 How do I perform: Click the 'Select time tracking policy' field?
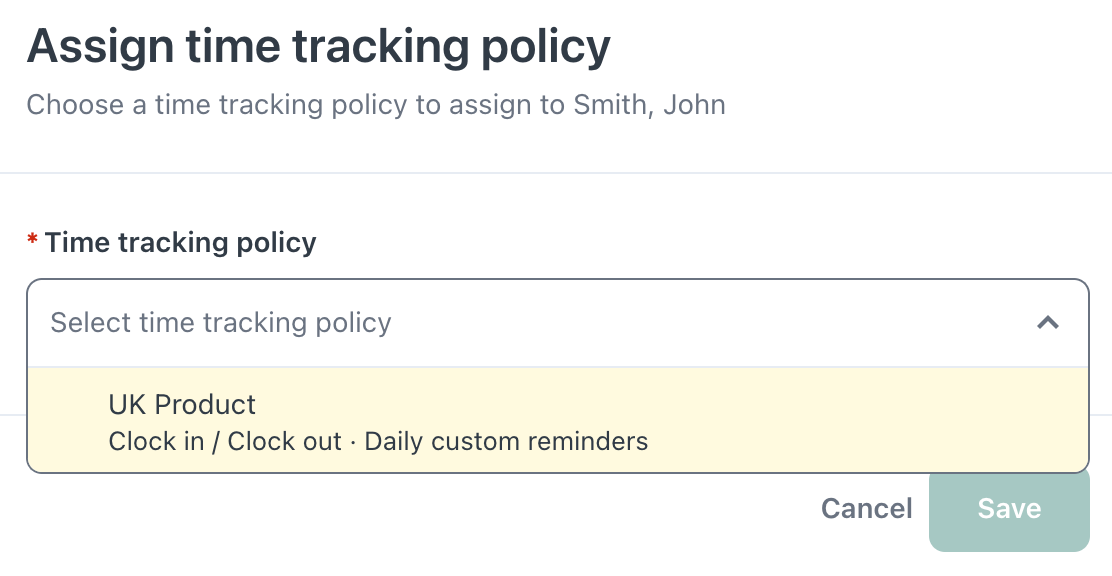point(557,323)
